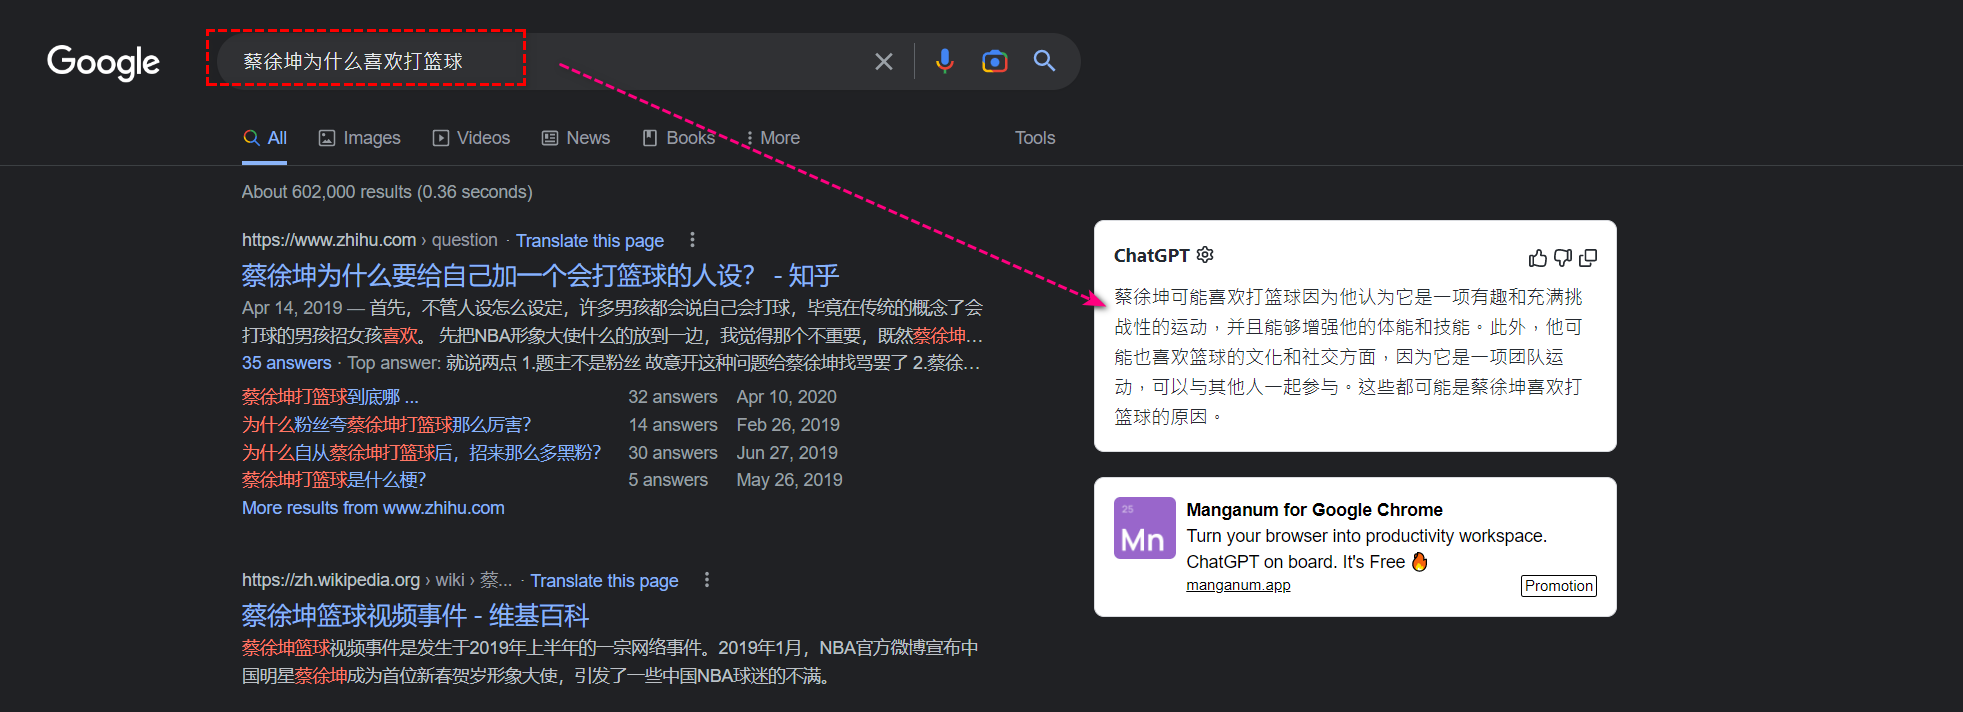Open Manganum for Google Chrome title
This screenshot has height=712, width=1963.
(x=1314, y=510)
